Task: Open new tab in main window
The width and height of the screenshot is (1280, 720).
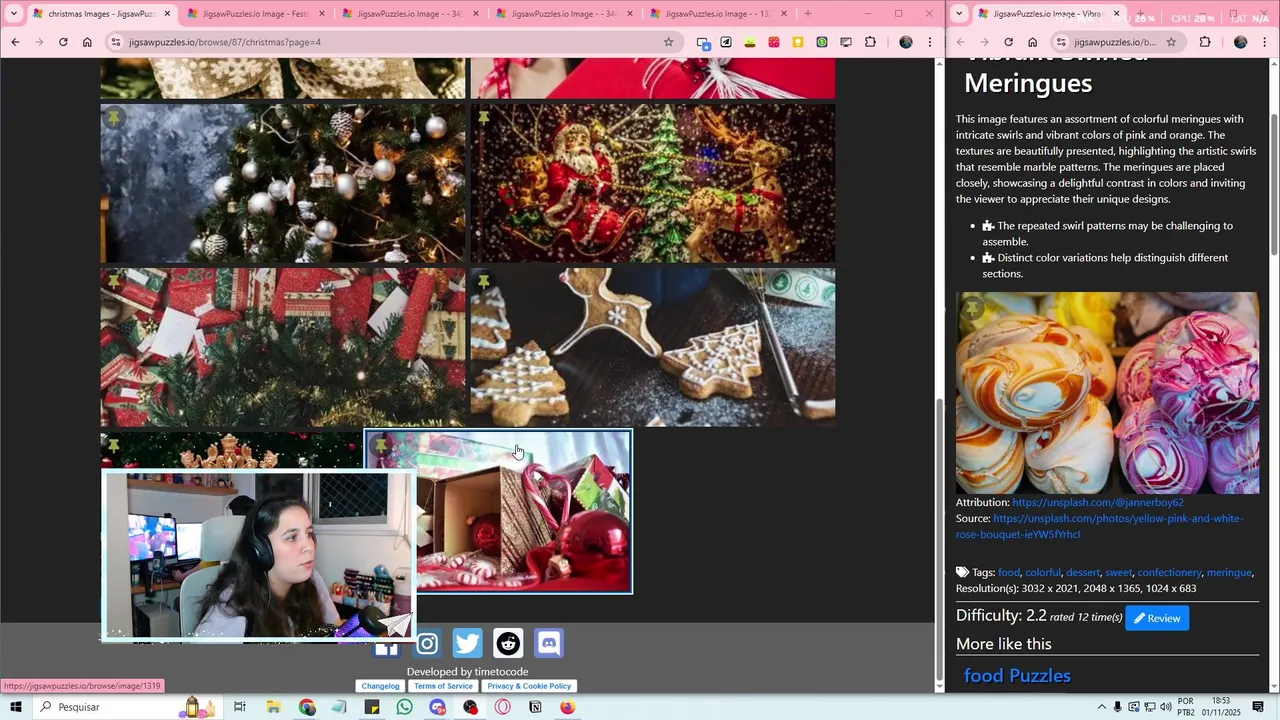Action: click(808, 14)
